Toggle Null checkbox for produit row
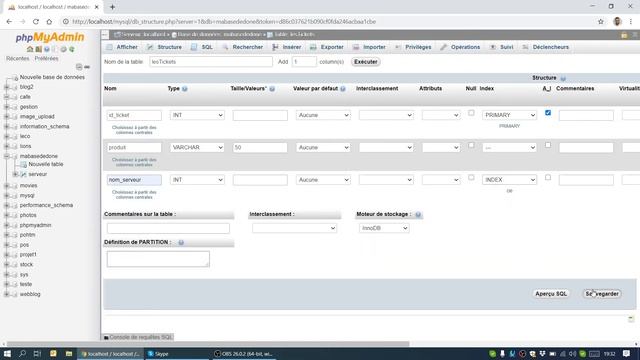Viewport: 640px width, 360px height. click(x=471, y=145)
